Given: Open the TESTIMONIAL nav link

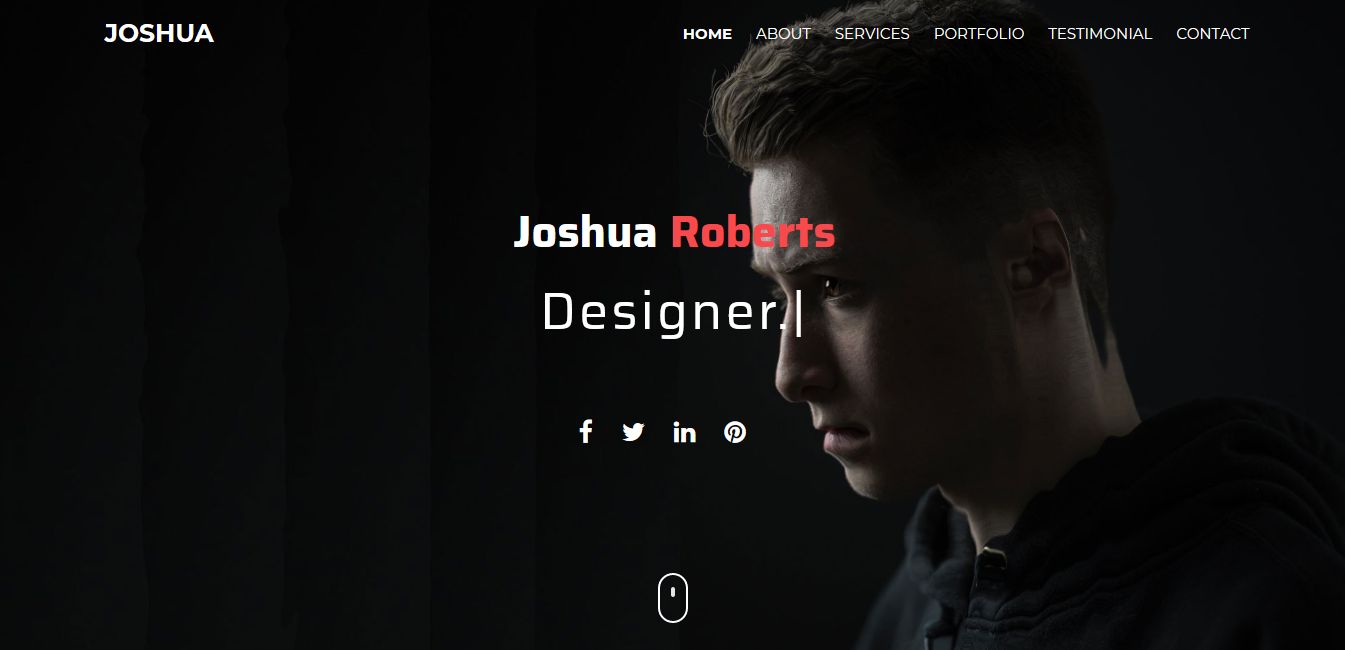Looking at the screenshot, I should pos(1100,34).
